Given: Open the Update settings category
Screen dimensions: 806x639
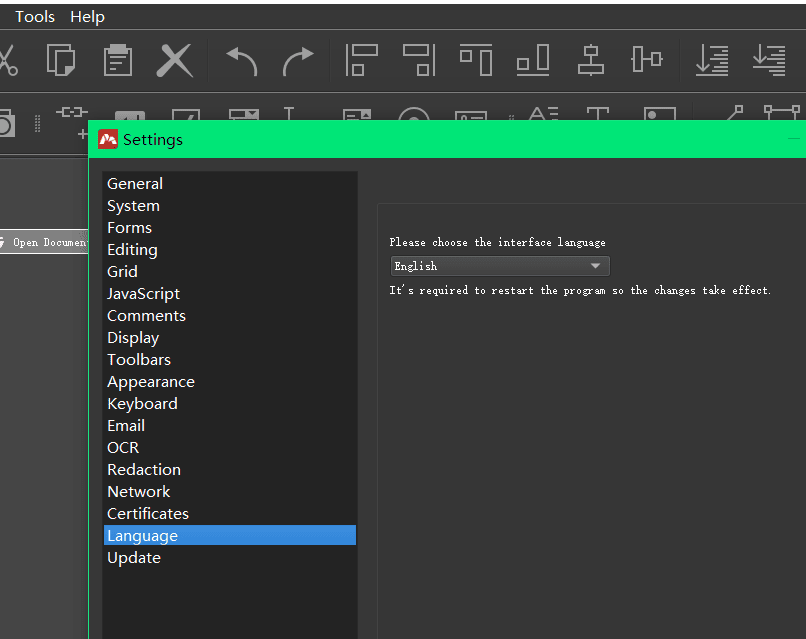Looking at the screenshot, I should [x=134, y=558].
